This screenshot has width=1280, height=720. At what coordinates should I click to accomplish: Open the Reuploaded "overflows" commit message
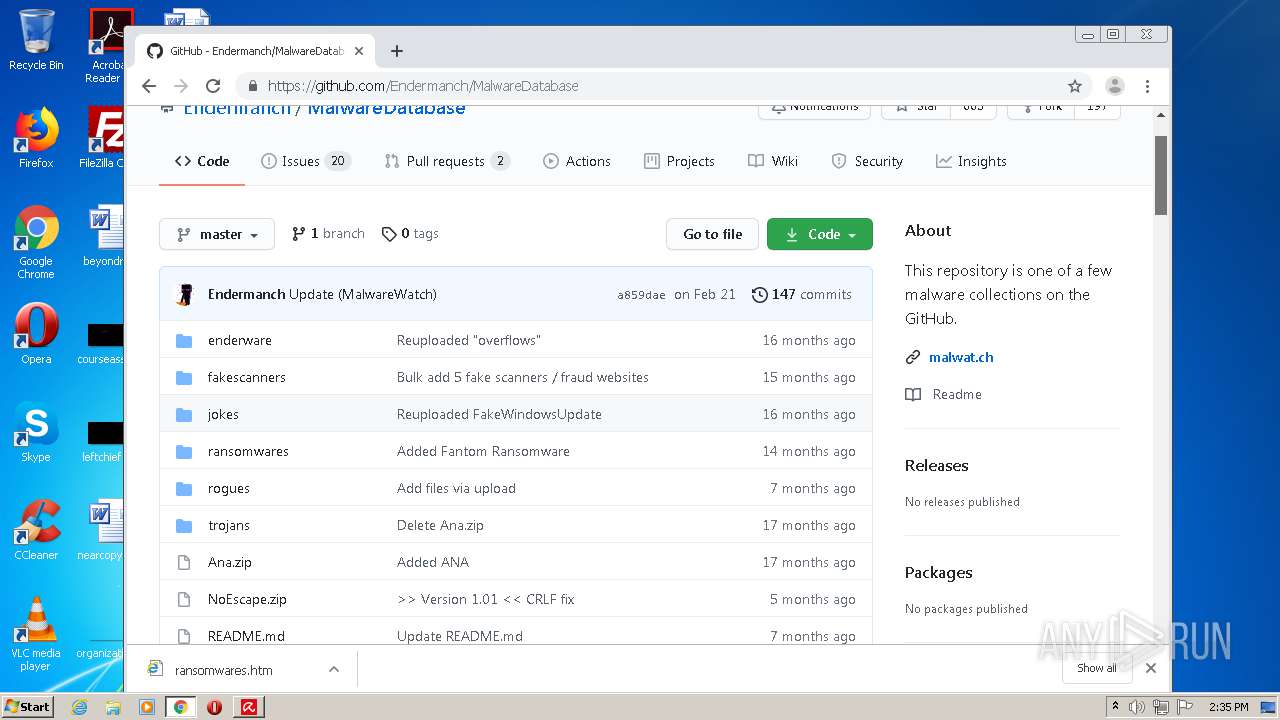(468, 340)
